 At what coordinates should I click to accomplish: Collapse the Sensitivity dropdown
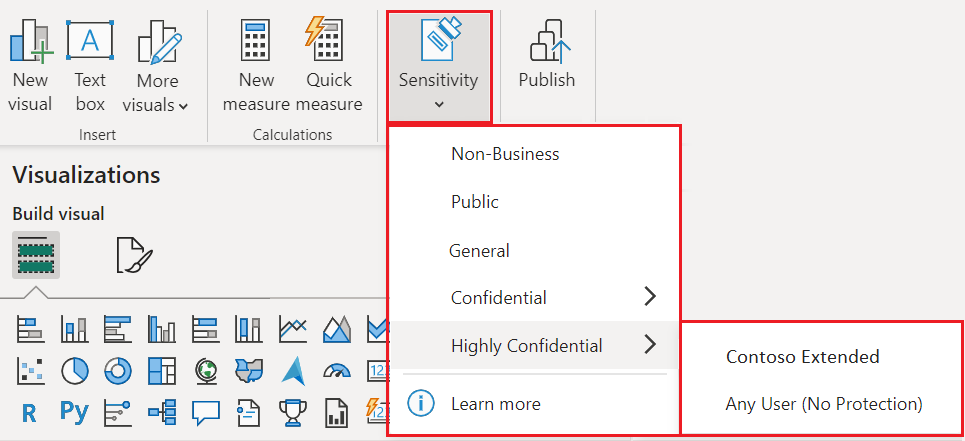point(438,66)
